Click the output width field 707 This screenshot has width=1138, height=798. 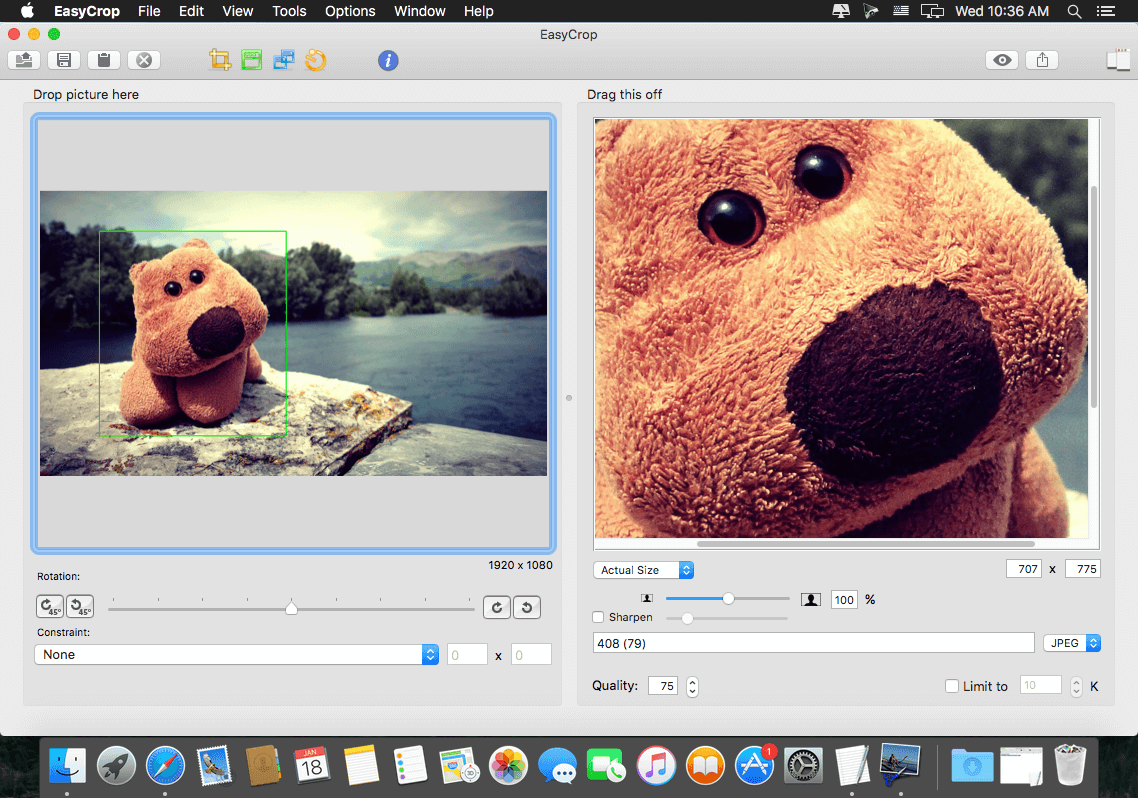(x=1024, y=569)
